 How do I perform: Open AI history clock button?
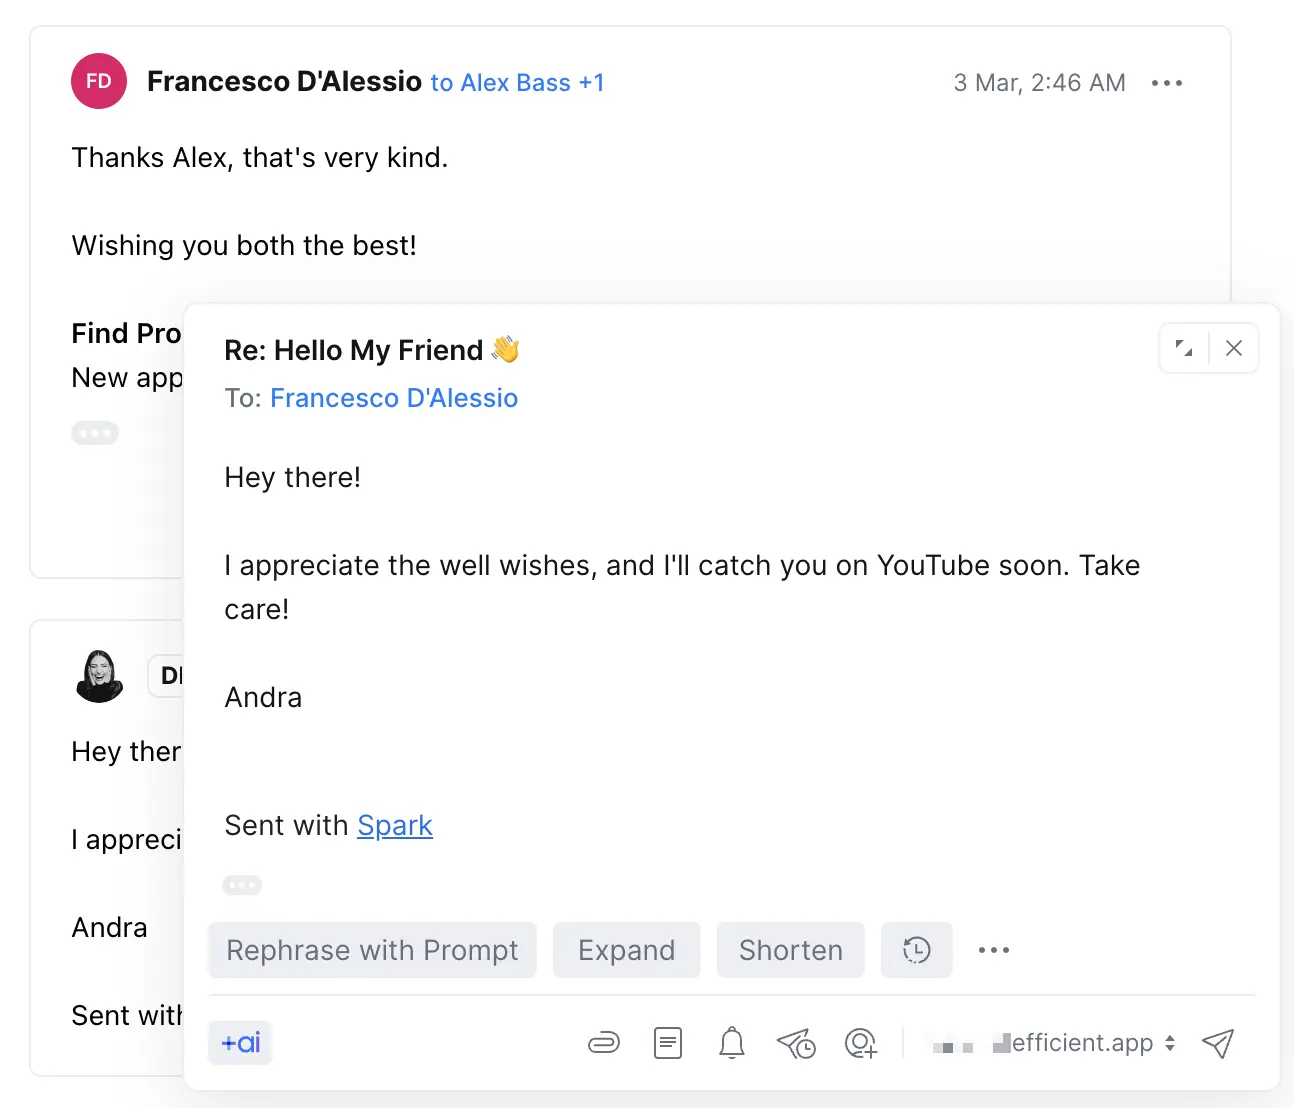pos(916,950)
